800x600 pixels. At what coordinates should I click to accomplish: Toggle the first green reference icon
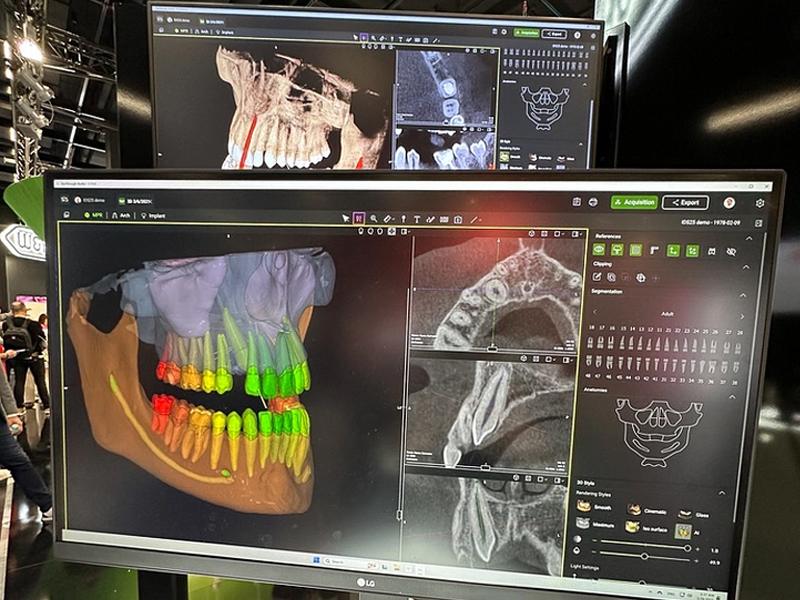point(599,249)
